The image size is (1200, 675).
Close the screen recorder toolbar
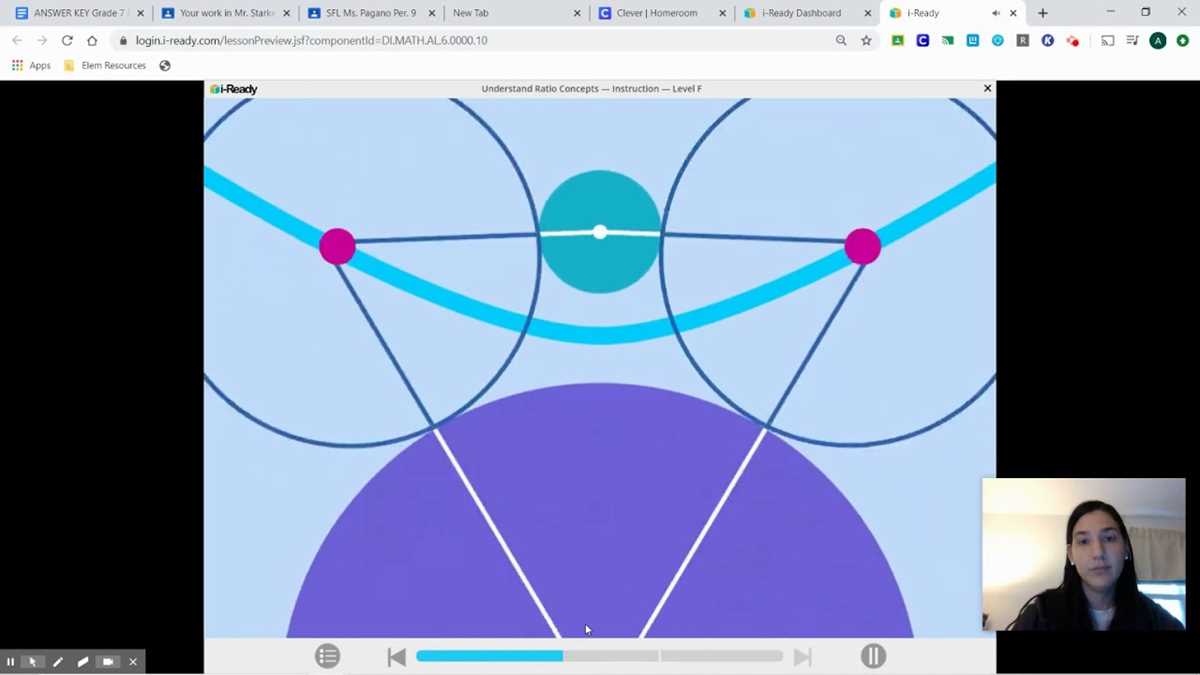(x=133, y=662)
